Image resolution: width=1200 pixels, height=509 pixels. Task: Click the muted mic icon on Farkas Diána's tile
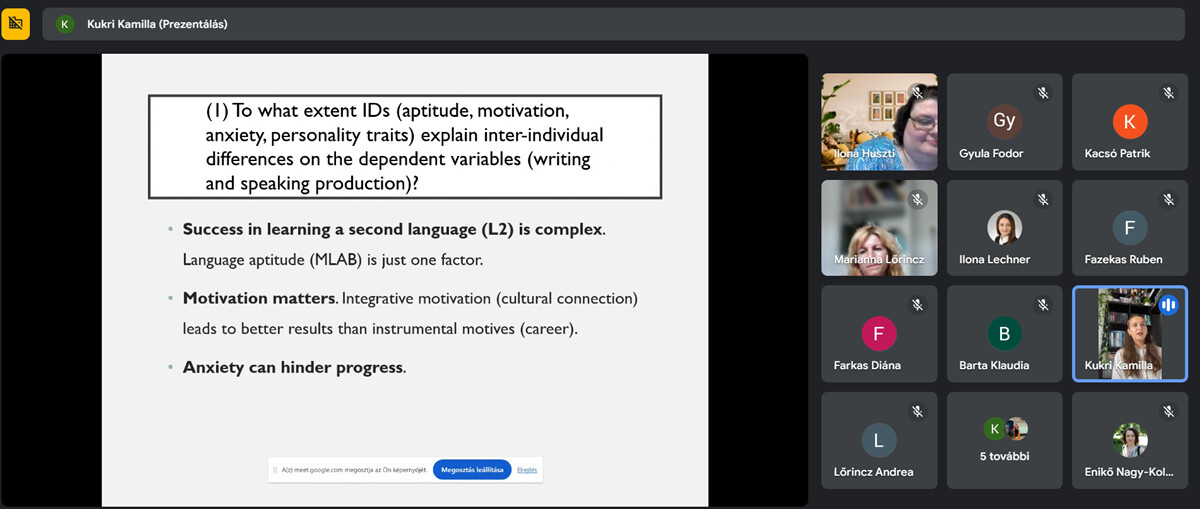coord(916,305)
